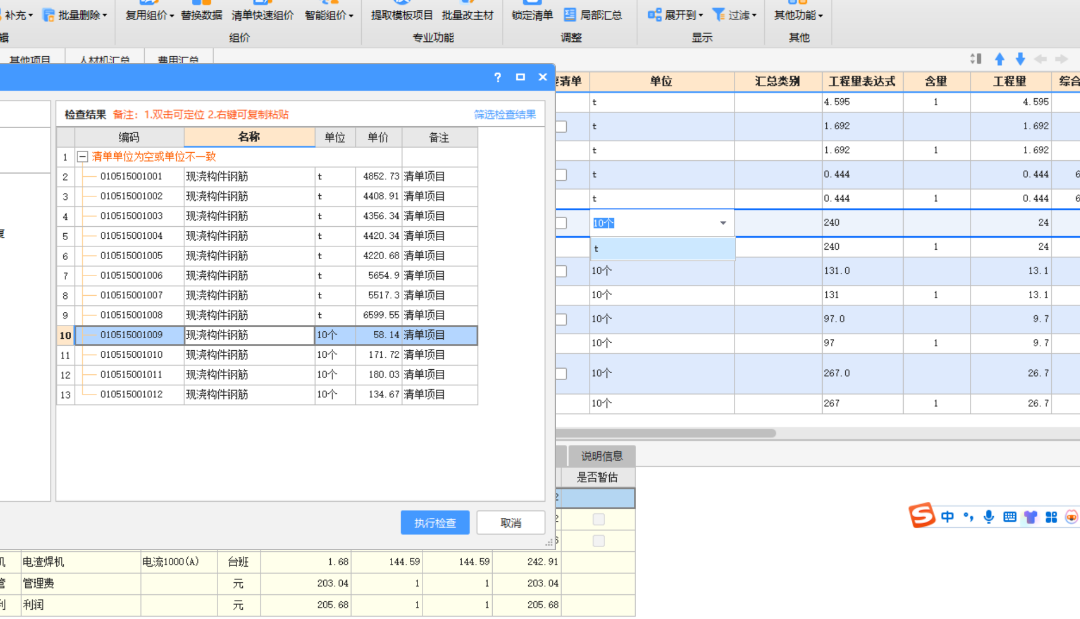
Task: Collapse the 清单单位为空或单位不一致 tree node
Action: (x=82, y=157)
